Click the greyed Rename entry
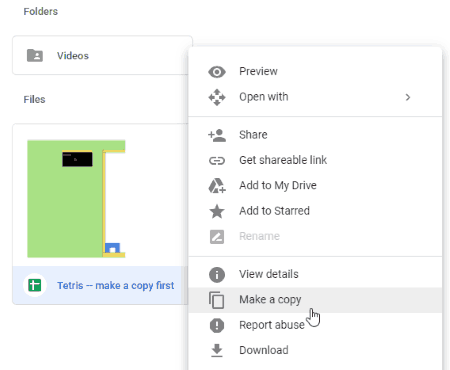Screen dimensions: 450x370 coord(315,236)
